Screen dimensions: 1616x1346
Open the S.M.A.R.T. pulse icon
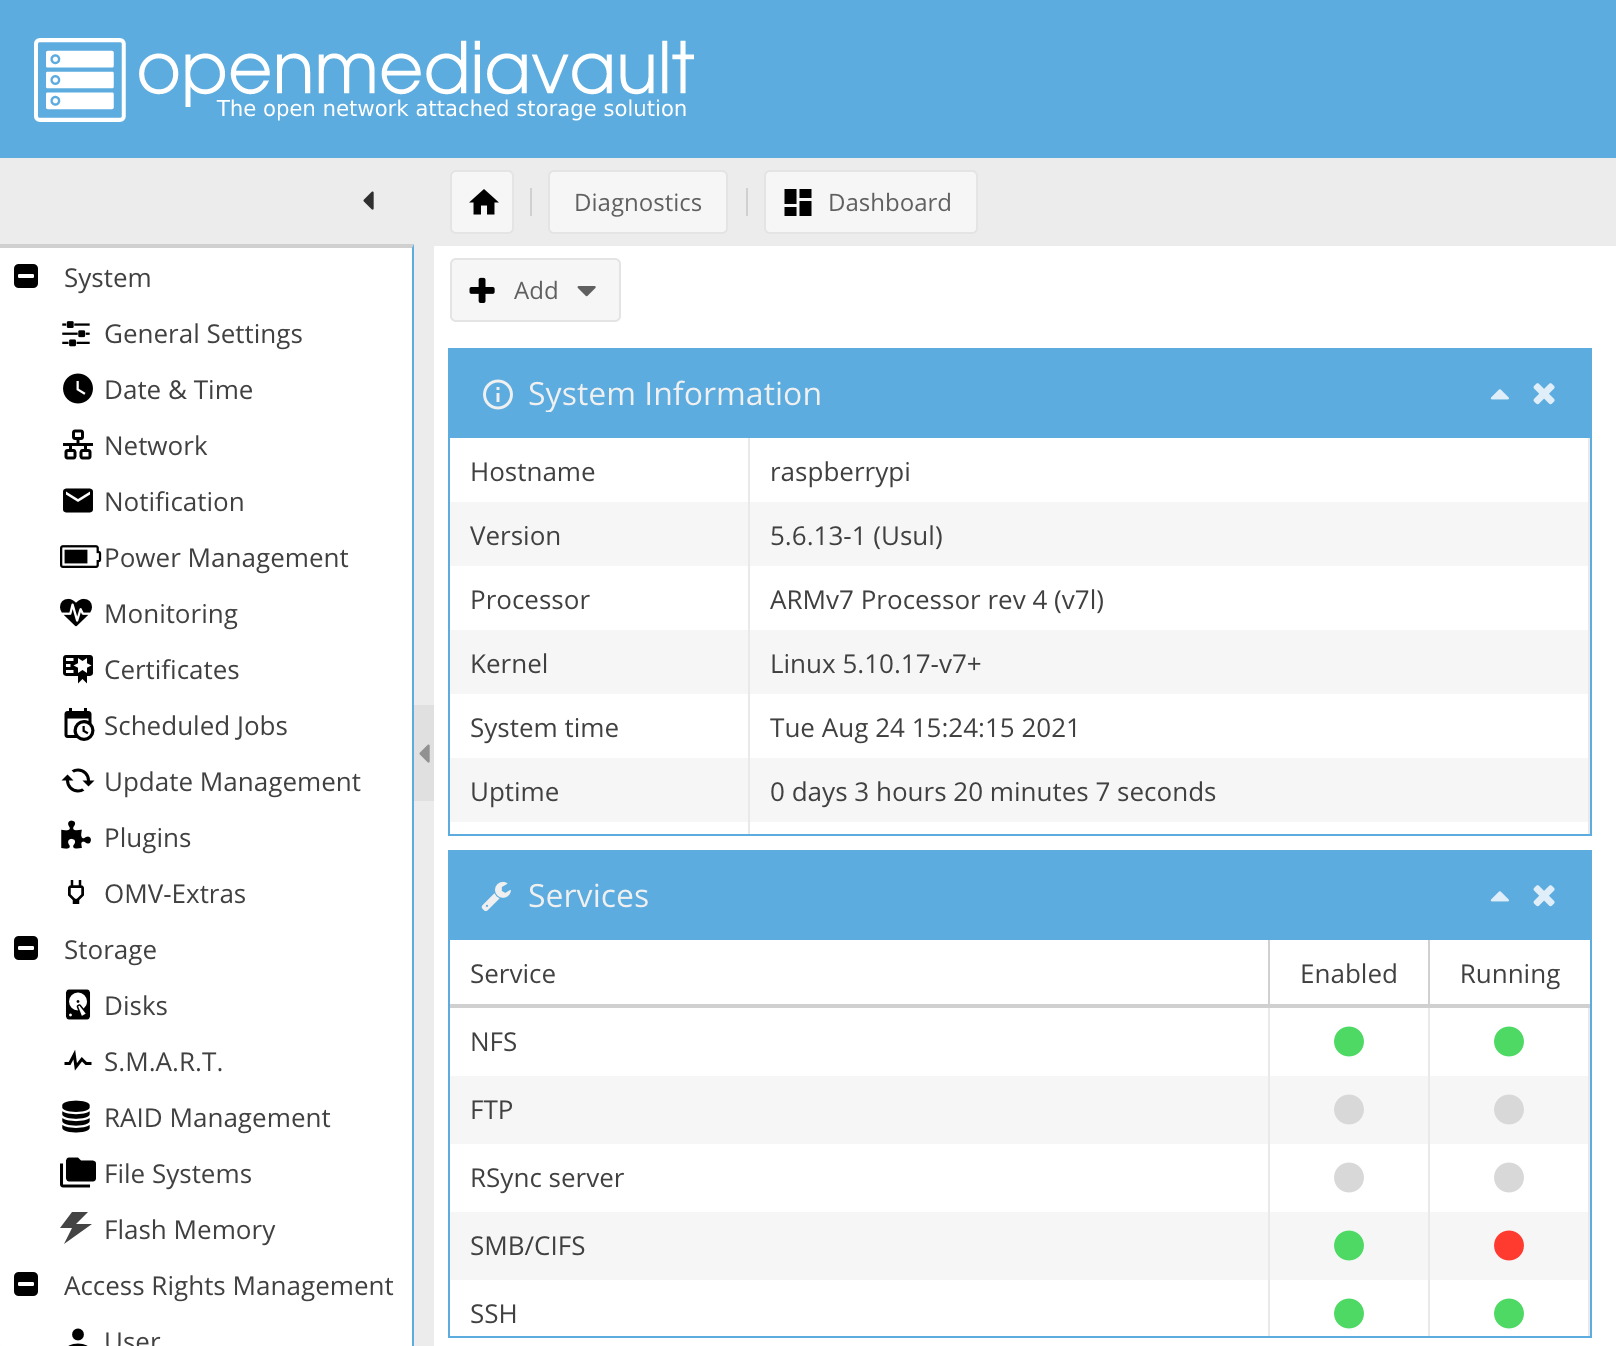tap(77, 1061)
